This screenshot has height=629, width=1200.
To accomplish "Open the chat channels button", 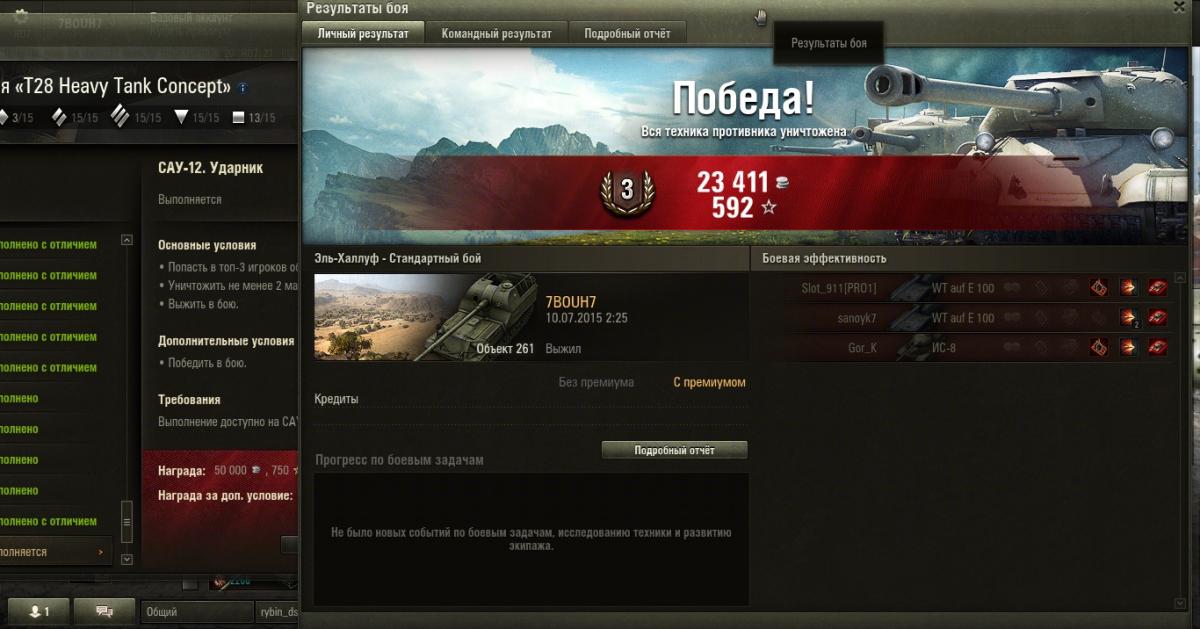I will tap(104, 612).
